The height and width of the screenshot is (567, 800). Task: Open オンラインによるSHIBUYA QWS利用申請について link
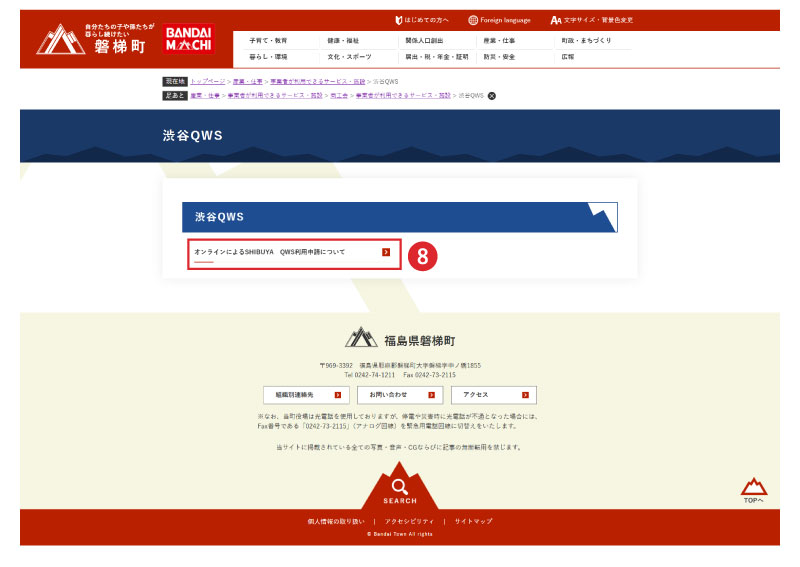point(292,253)
